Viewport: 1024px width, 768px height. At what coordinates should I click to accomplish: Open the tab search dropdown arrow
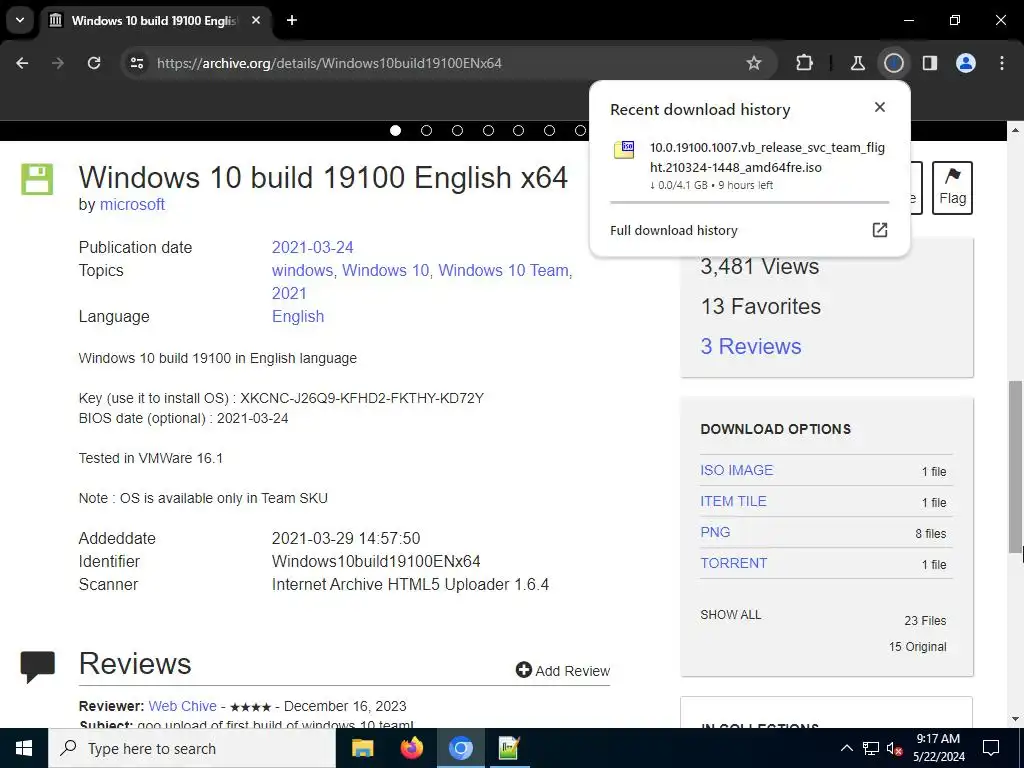pyautogui.click(x=20, y=20)
